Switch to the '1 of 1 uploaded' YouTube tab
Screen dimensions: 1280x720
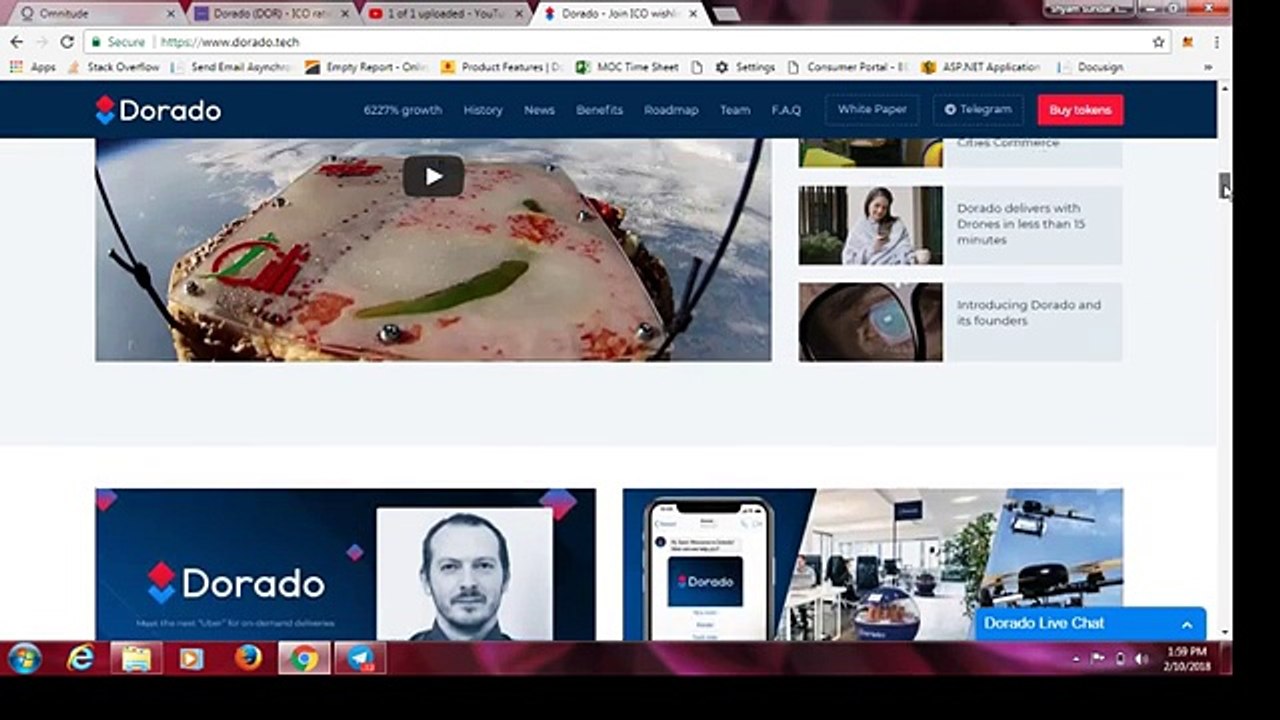pyautogui.click(x=444, y=14)
